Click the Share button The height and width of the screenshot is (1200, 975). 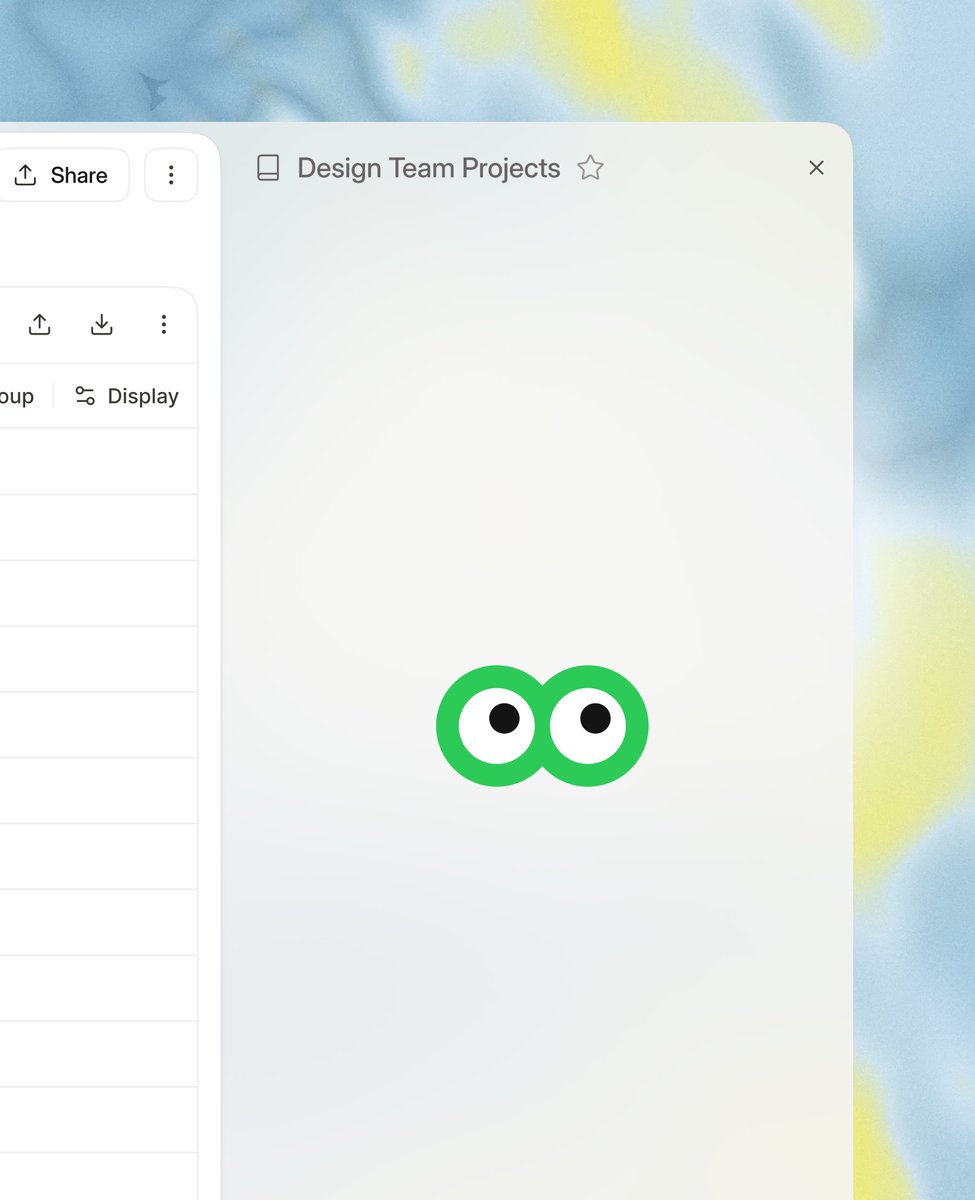tap(62, 176)
